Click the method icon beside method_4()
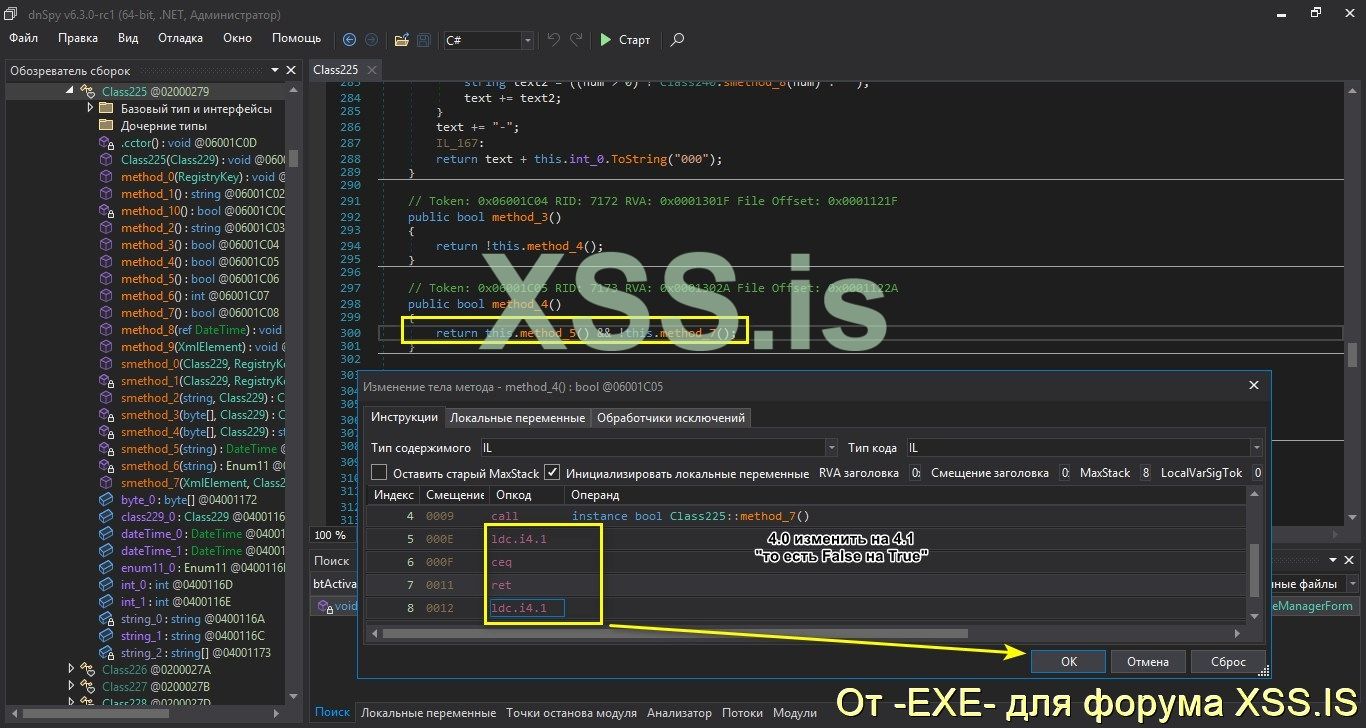 coord(106,262)
